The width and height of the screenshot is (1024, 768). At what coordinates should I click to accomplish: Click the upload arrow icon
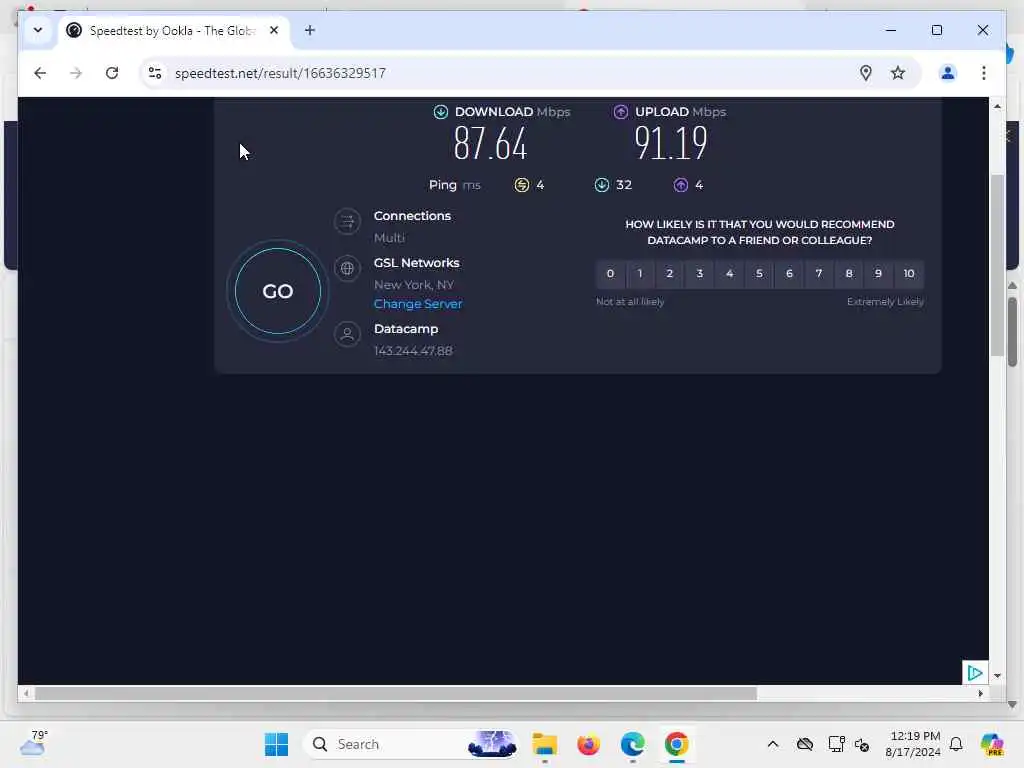coord(620,112)
